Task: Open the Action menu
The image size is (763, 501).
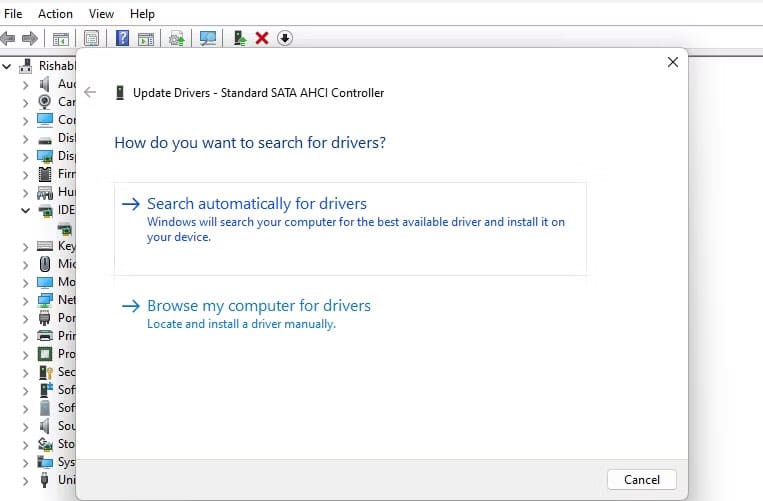Action: pos(55,14)
